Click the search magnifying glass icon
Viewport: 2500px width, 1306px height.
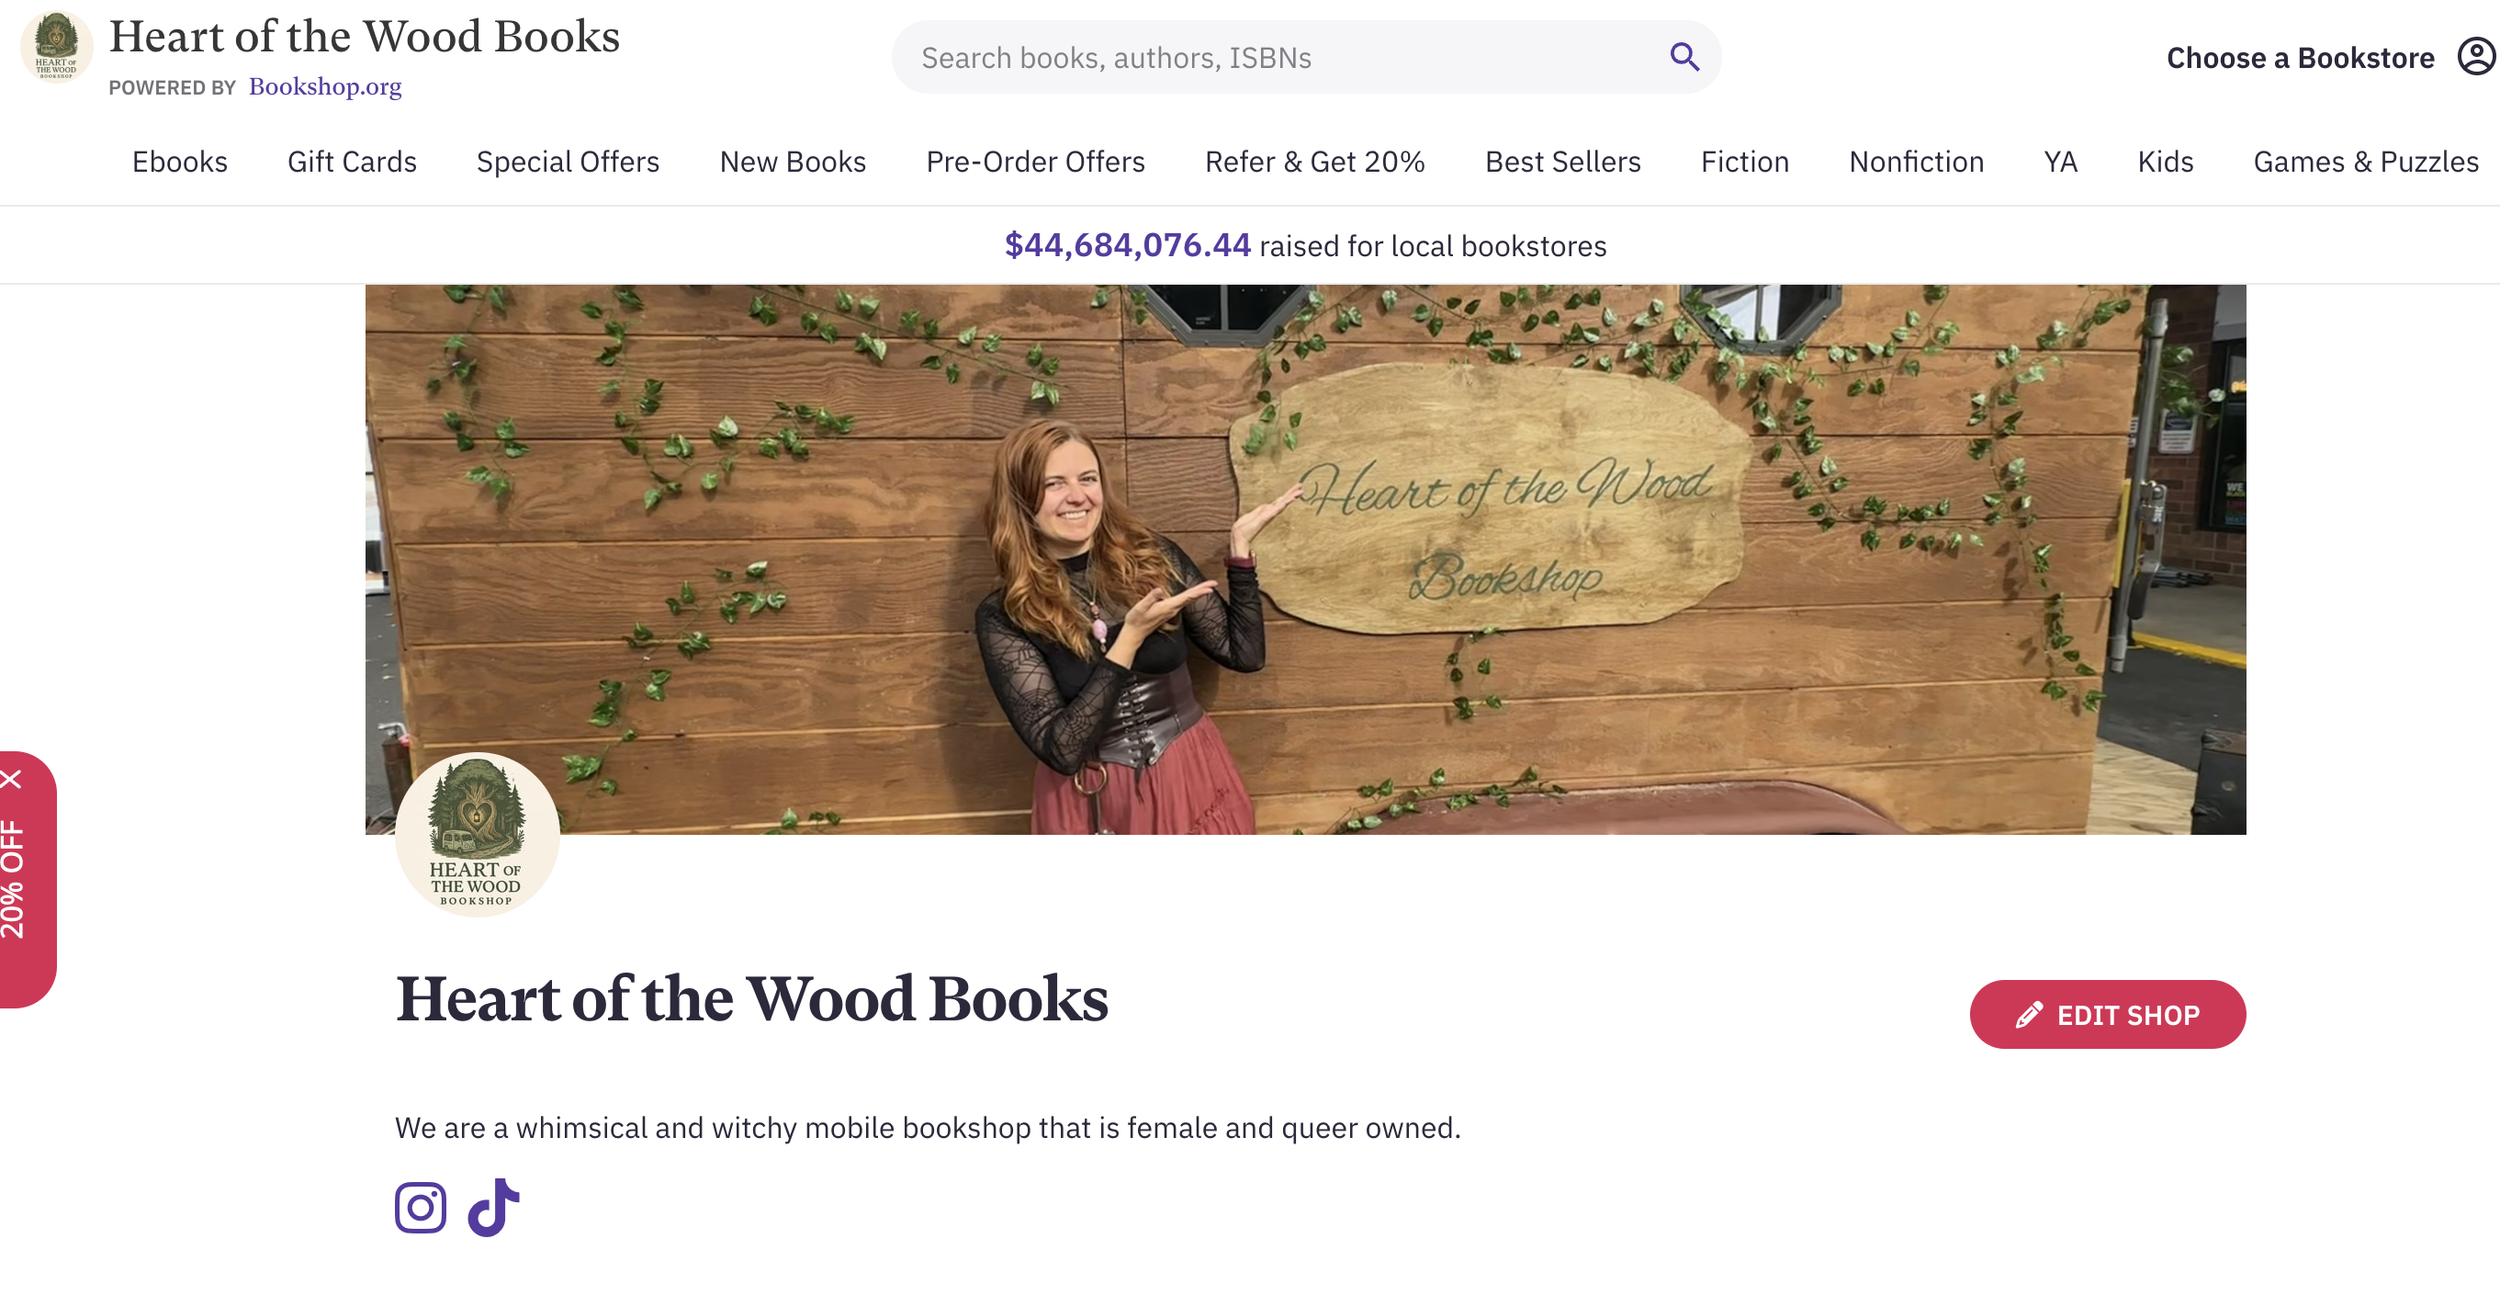click(x=1684, y=57)
